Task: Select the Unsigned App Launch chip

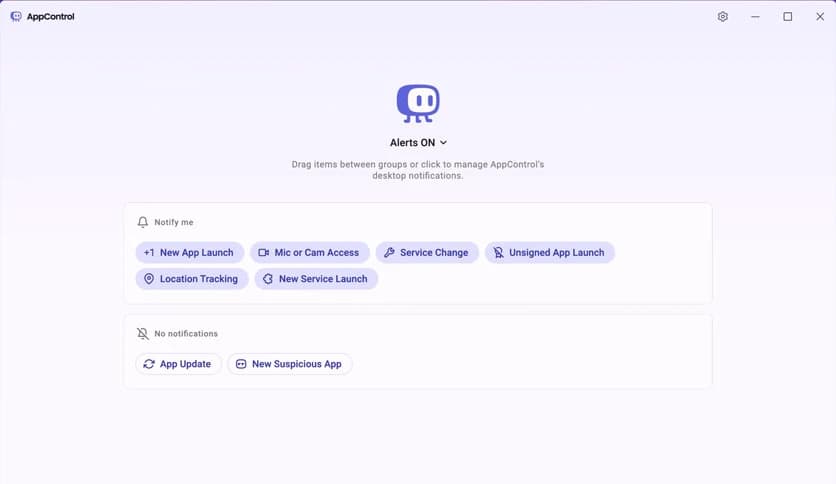Action: point(550,253)
